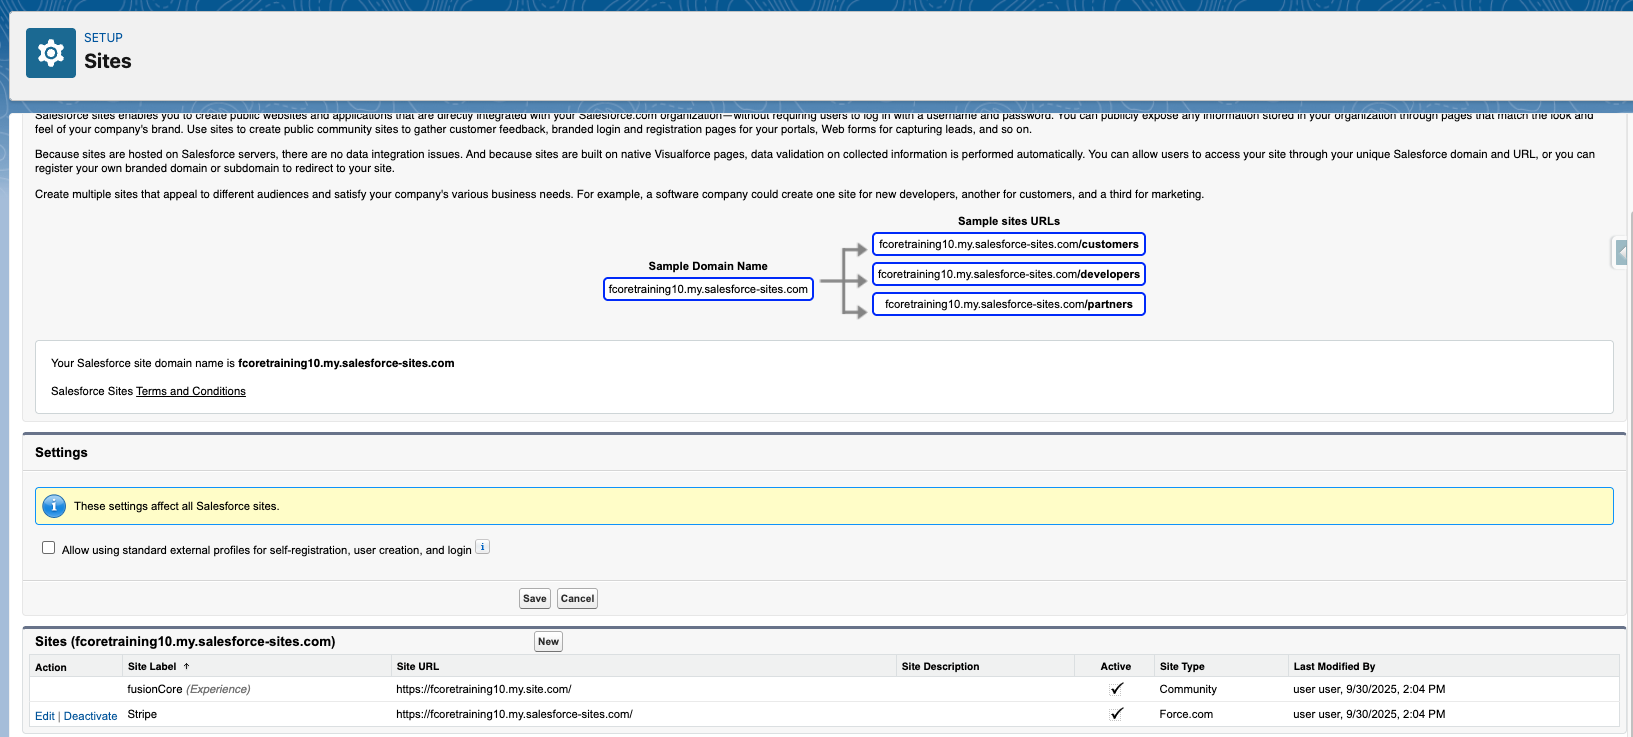Viewport: 1633px width, 737px height.
Task: Expand the collapsed side panel handle
Action: click(x=1621, y=252)
